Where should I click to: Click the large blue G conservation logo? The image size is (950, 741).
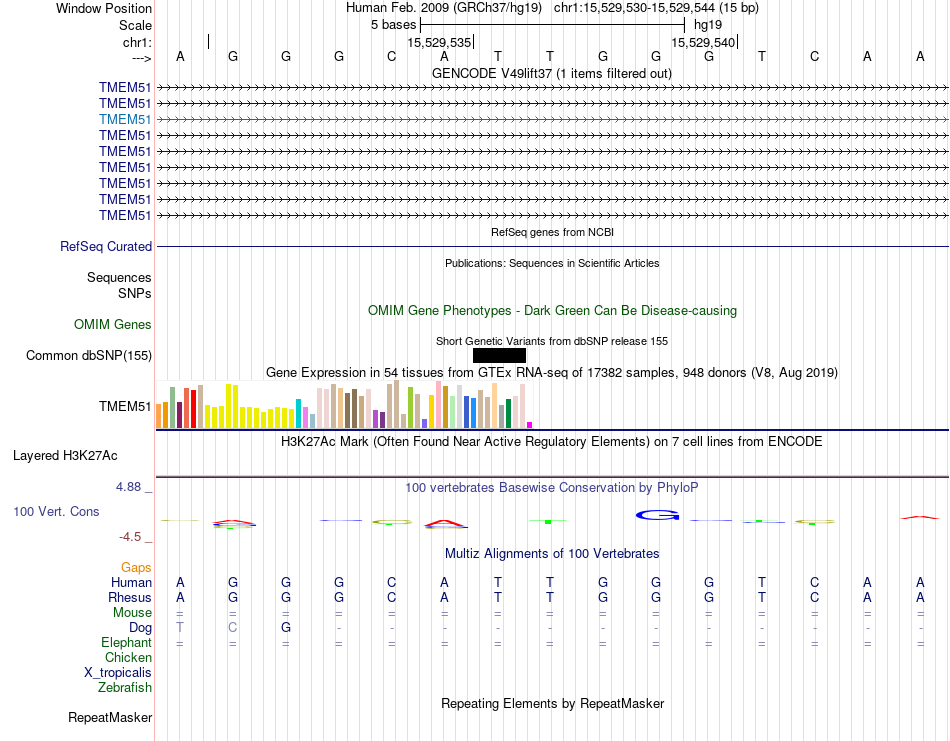click(657, 516)
